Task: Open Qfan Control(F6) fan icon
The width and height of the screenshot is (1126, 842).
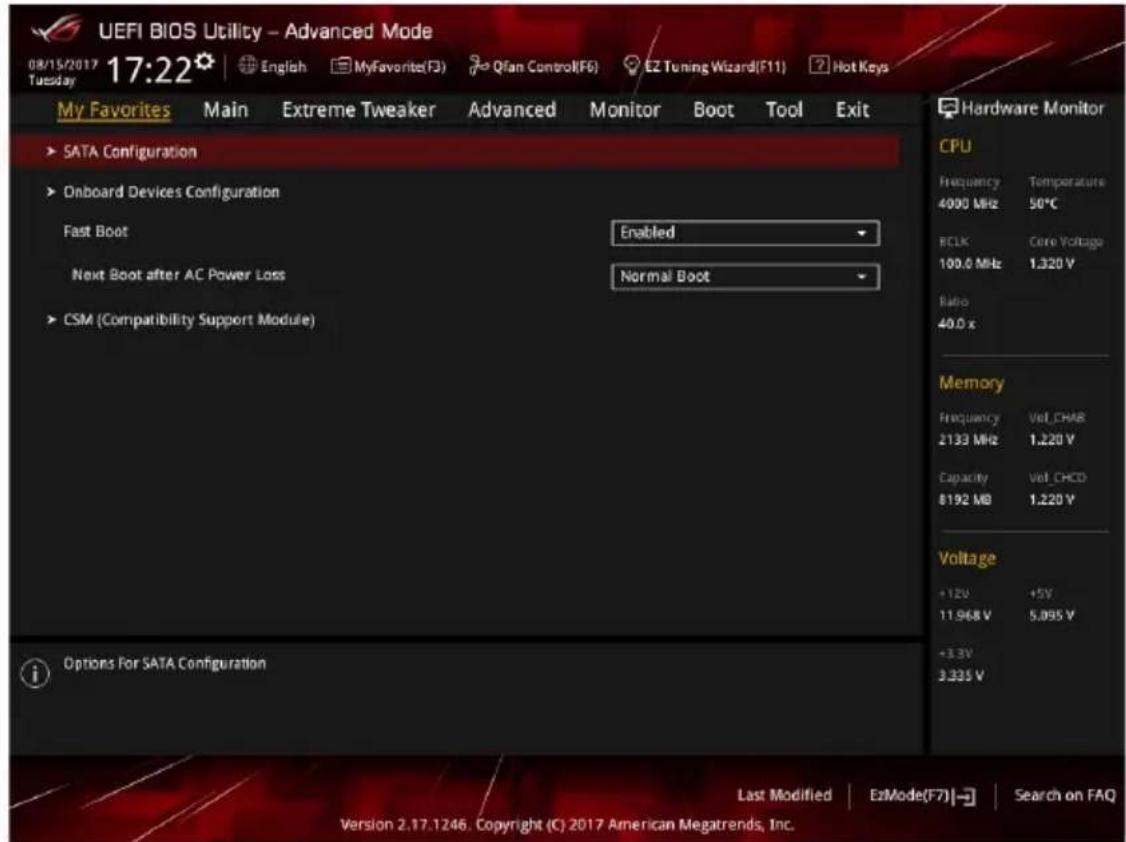Action: 478,66
